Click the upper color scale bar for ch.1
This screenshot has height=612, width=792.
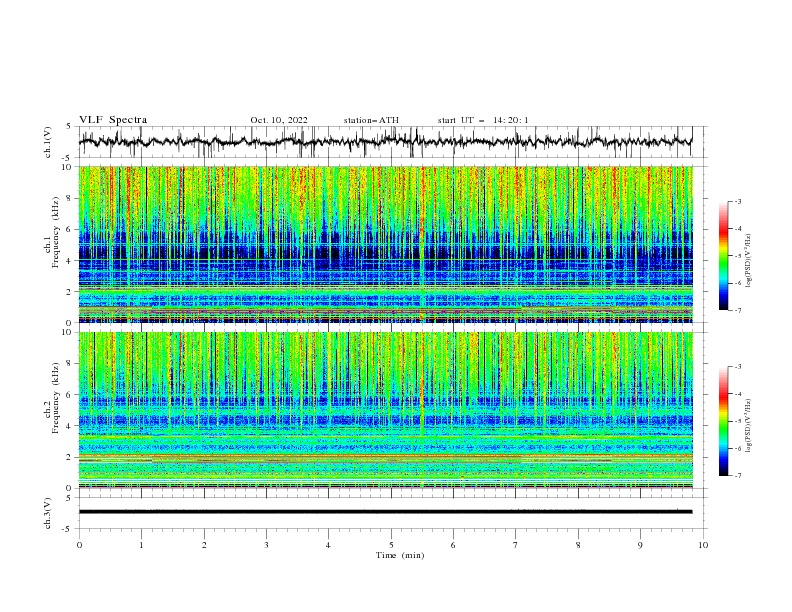(x=723, y=256)
